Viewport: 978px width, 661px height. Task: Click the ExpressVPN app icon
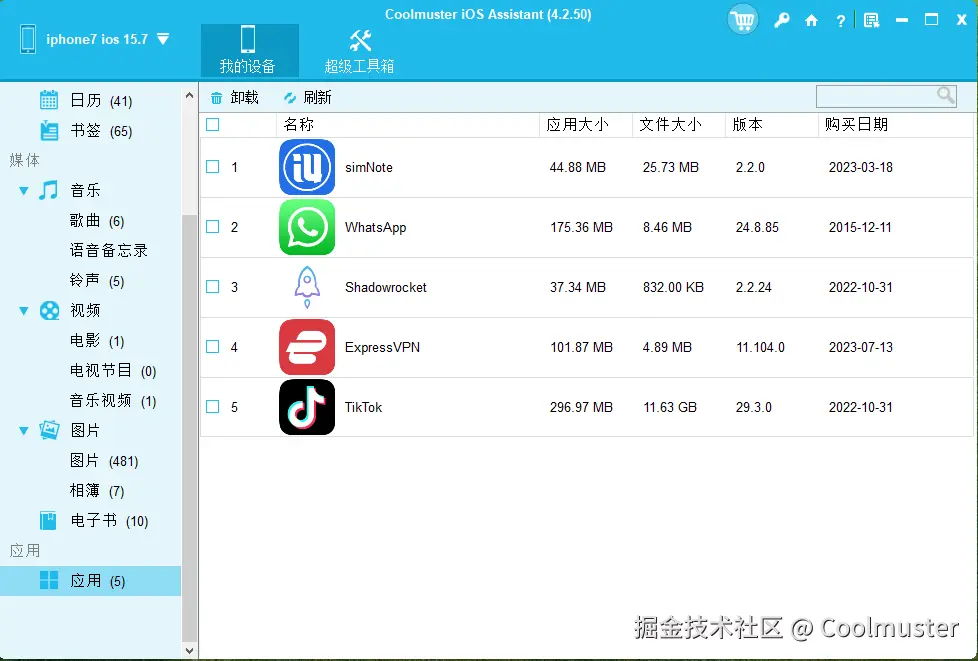[307, 347]
